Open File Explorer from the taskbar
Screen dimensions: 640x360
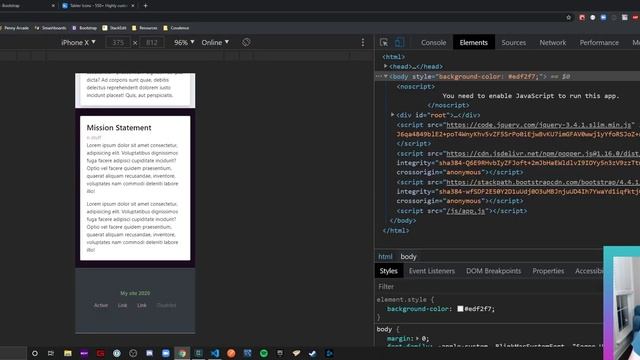pyautogui.click(x=68, y=353)
